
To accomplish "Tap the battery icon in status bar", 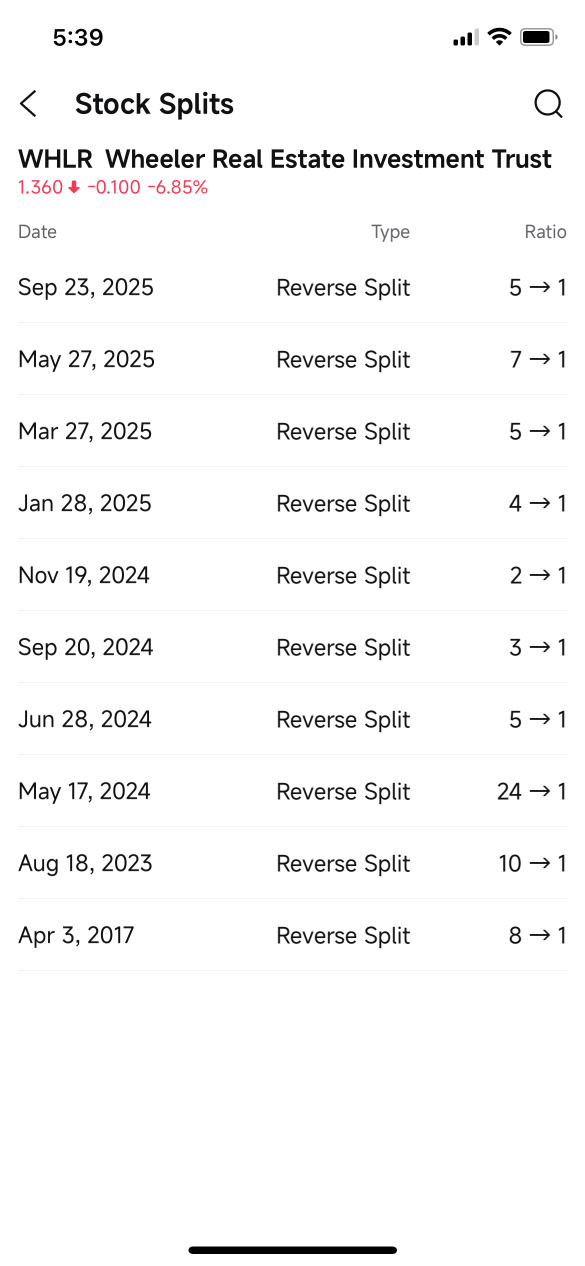I will point(539,38).
